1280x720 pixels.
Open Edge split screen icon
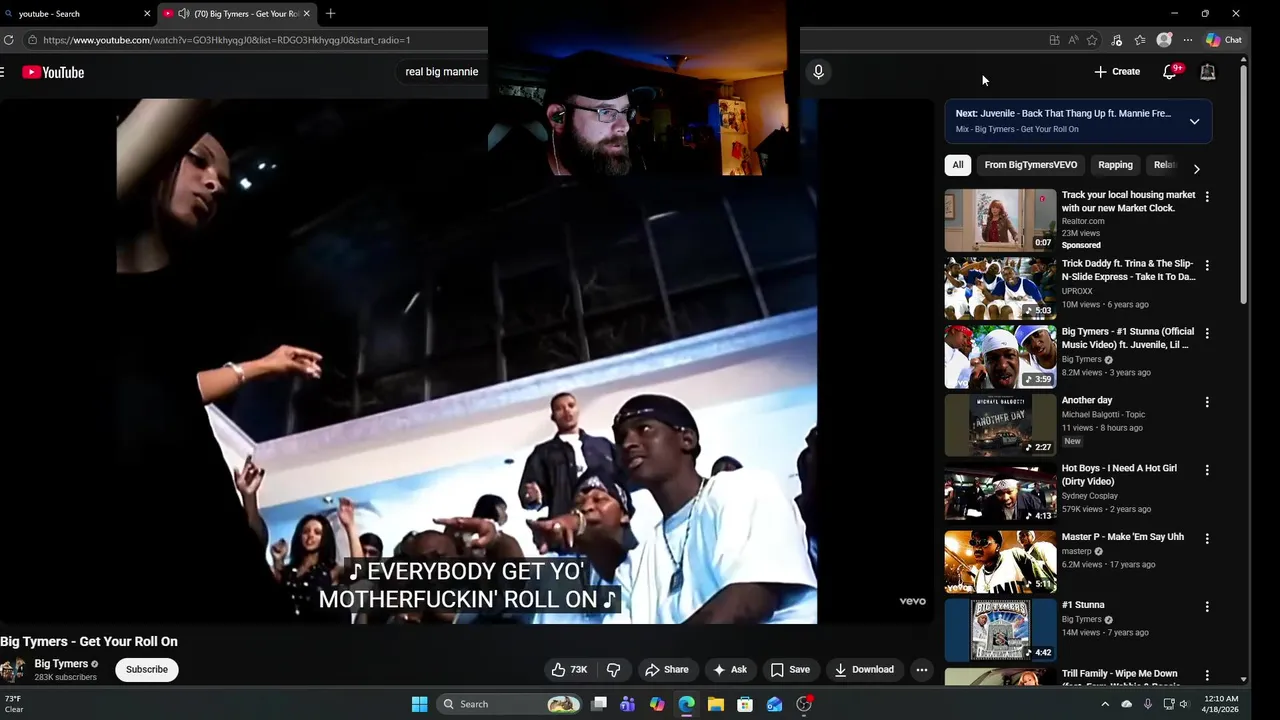click(x=1054, y=40)
